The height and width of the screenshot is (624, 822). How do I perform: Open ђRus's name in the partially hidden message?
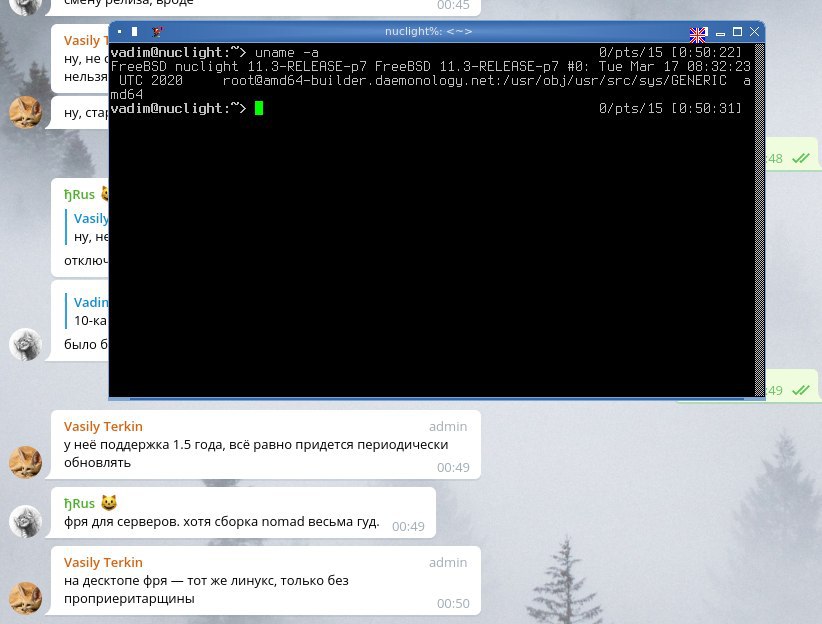79,195
